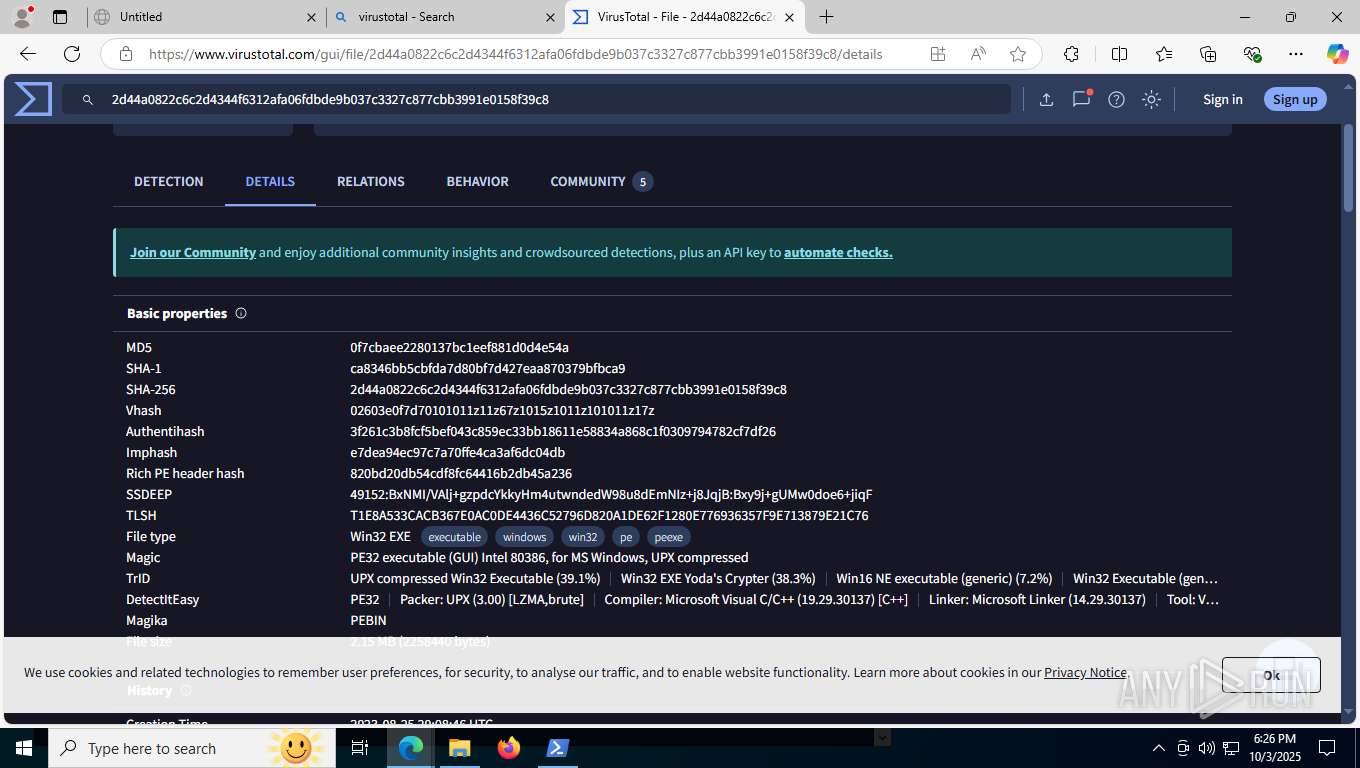Viewport: 1360px width, 768px height.
Task: Select the PEBIN Magika value
Action: [x=368, y=621]
